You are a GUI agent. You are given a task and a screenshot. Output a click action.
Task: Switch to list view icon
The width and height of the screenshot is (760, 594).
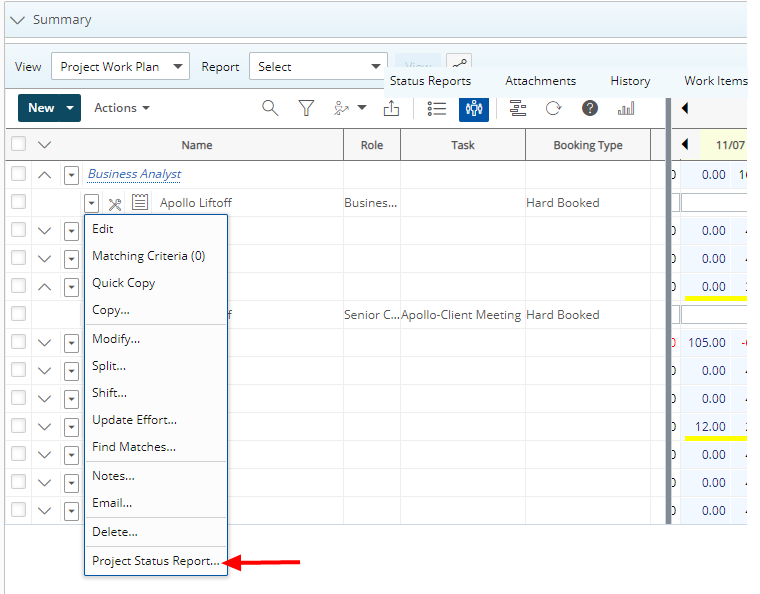pyautogui.click(x=437, y=108)
